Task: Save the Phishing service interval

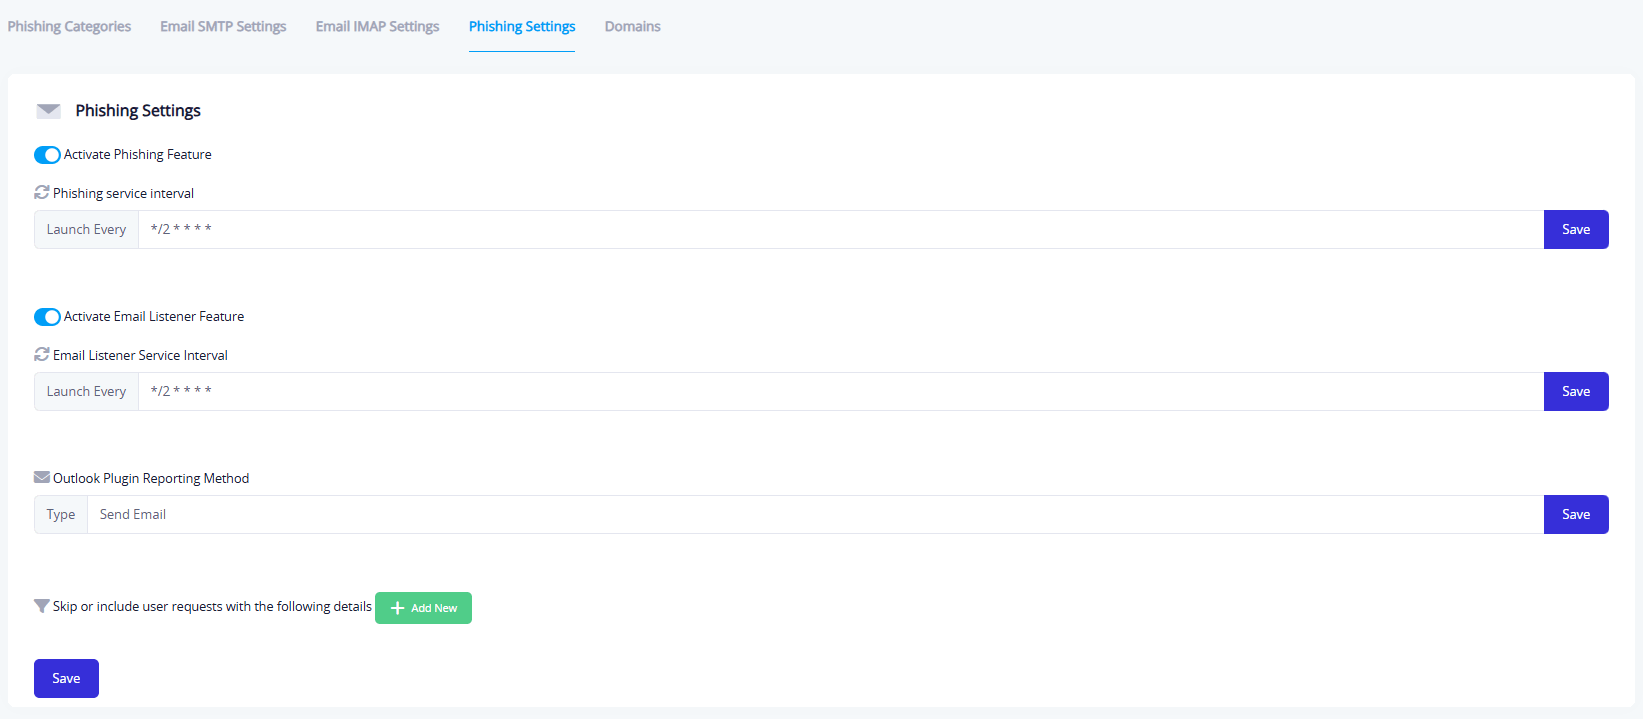Action: (x=1575, y=230)
